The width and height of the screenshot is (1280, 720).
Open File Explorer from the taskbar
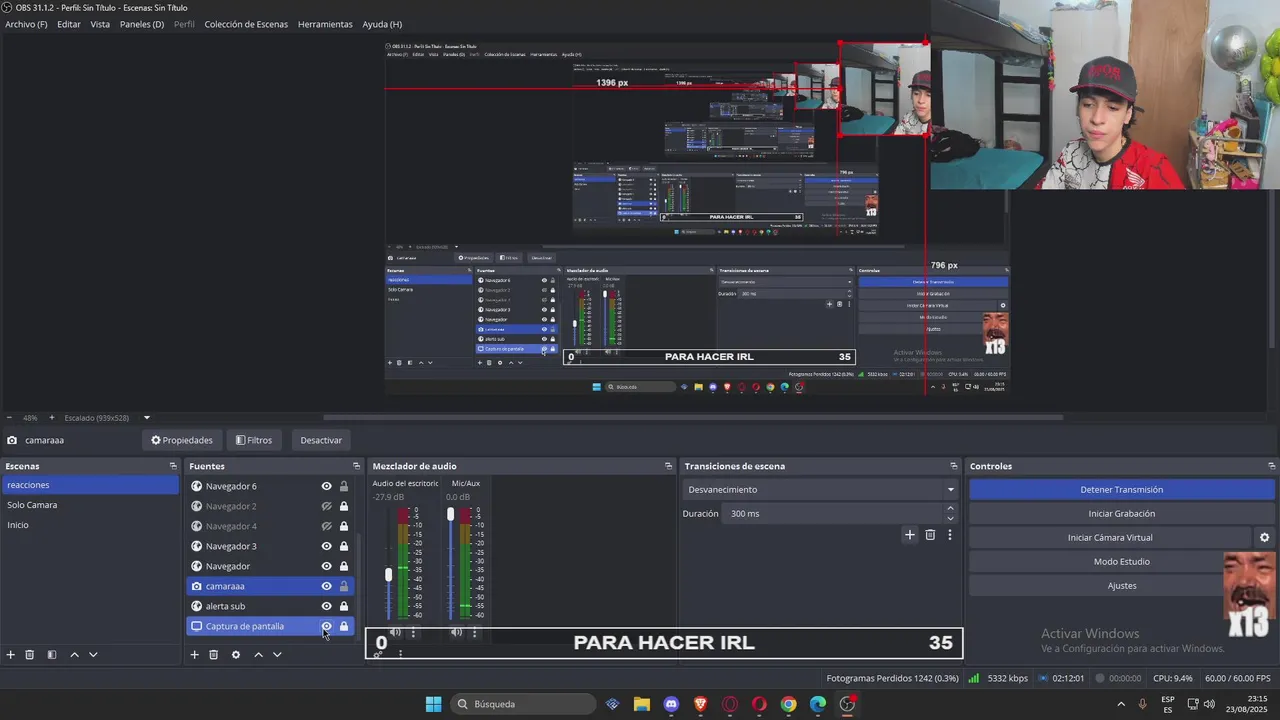point(642,704)
